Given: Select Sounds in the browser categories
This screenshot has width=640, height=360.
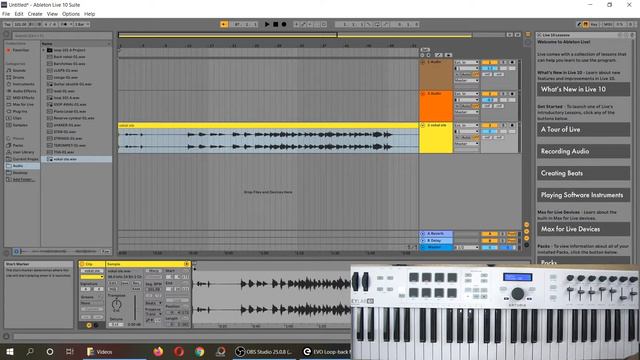Looking at the screenshot, I should pyautogui.click(x=19, y=71).
